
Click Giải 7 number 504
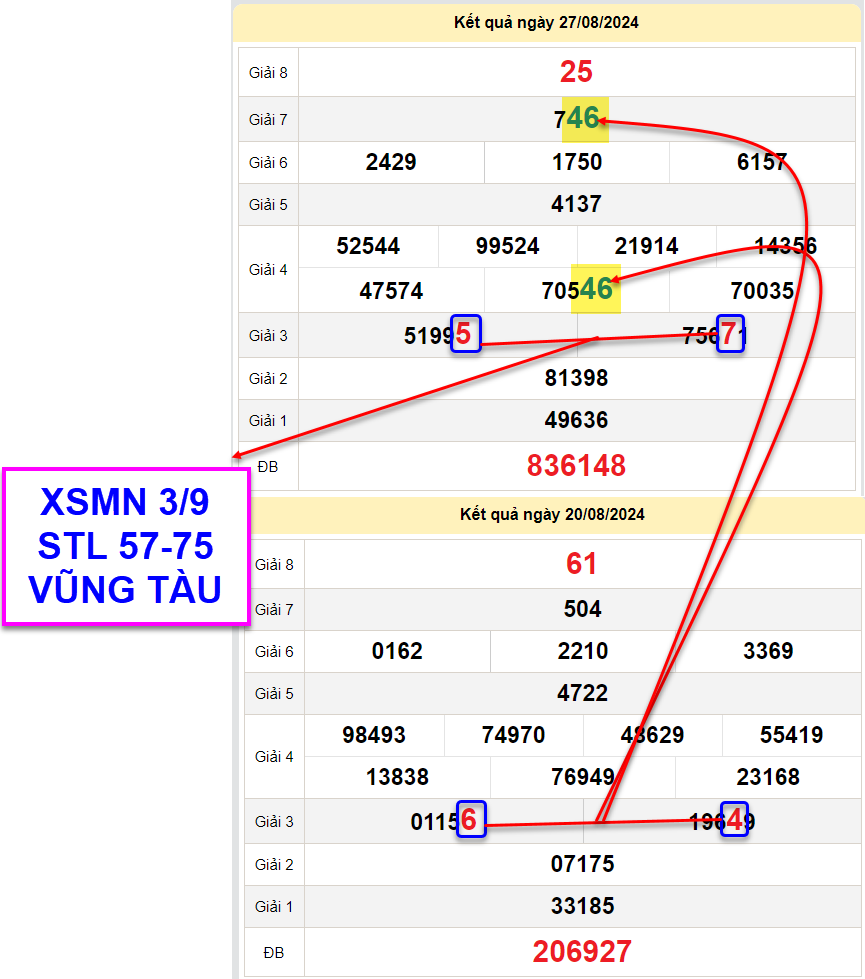[x=582, y=609]
